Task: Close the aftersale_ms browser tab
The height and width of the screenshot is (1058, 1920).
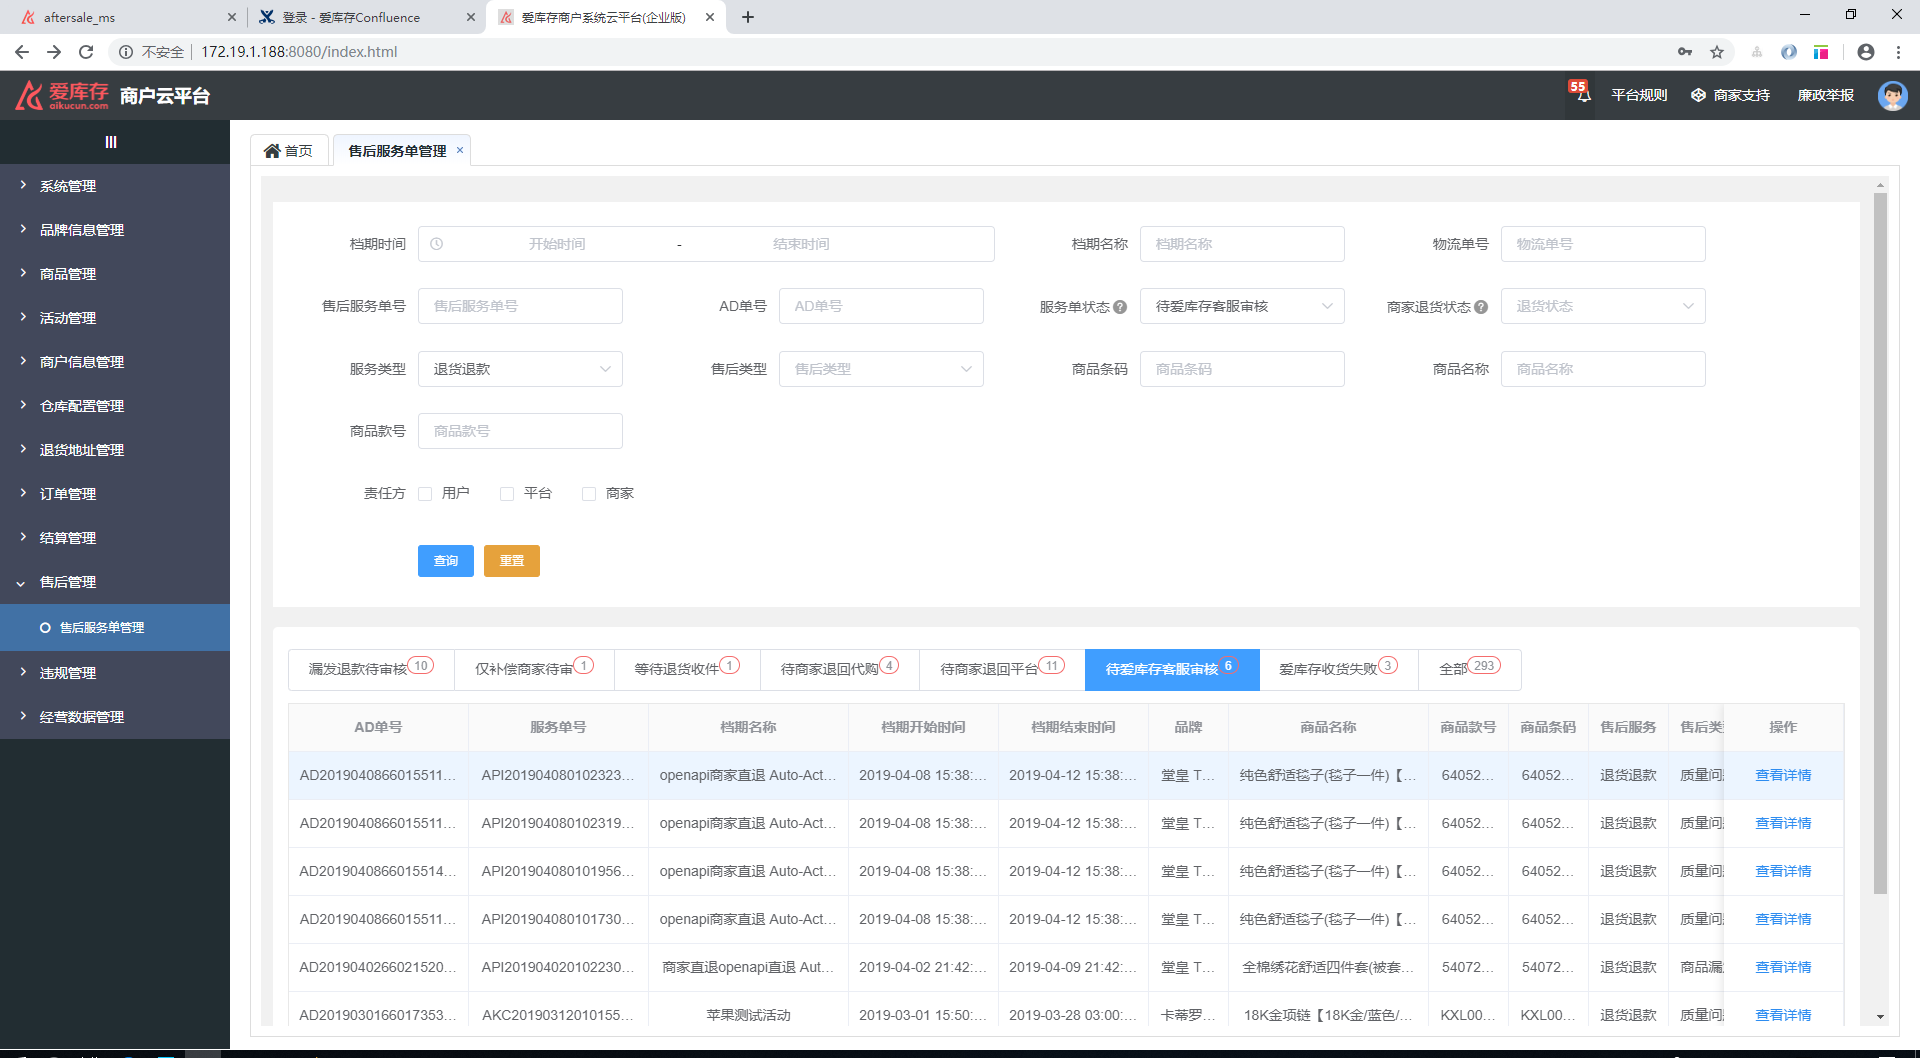Action: pos(232,17)
